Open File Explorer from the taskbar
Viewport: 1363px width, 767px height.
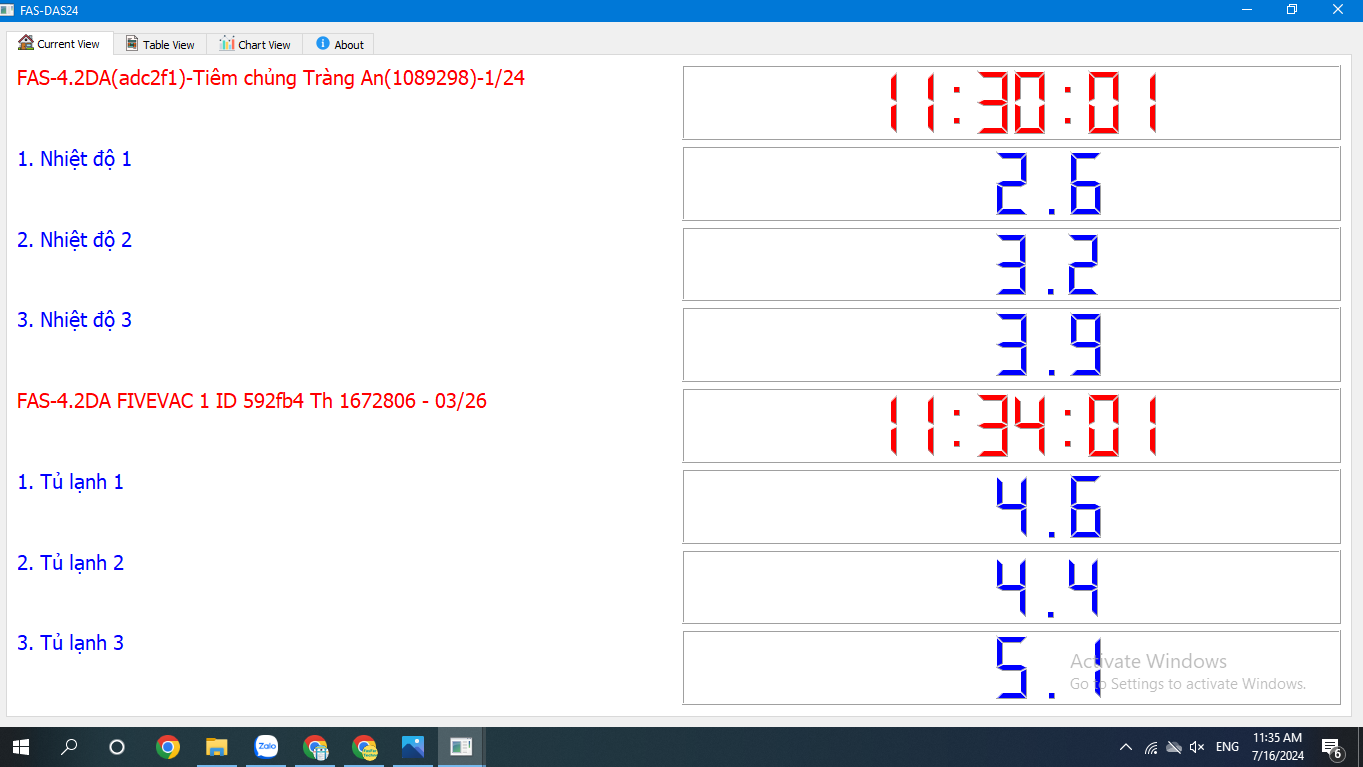pos(216,747)
